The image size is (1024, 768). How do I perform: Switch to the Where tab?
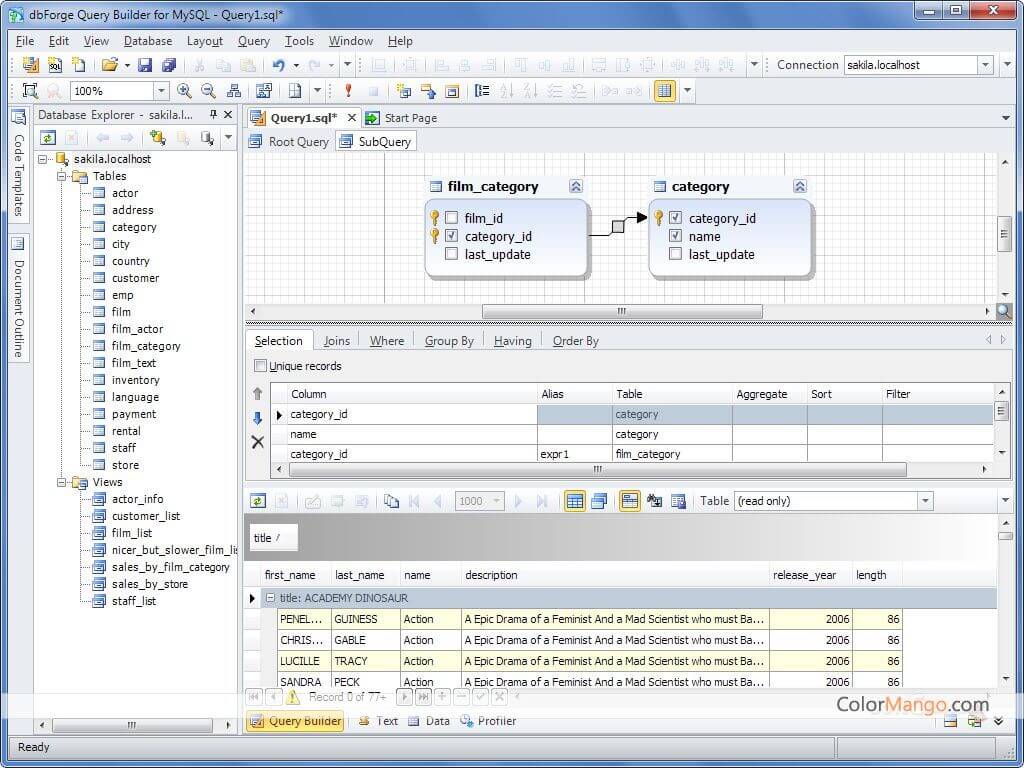[387, 340]
